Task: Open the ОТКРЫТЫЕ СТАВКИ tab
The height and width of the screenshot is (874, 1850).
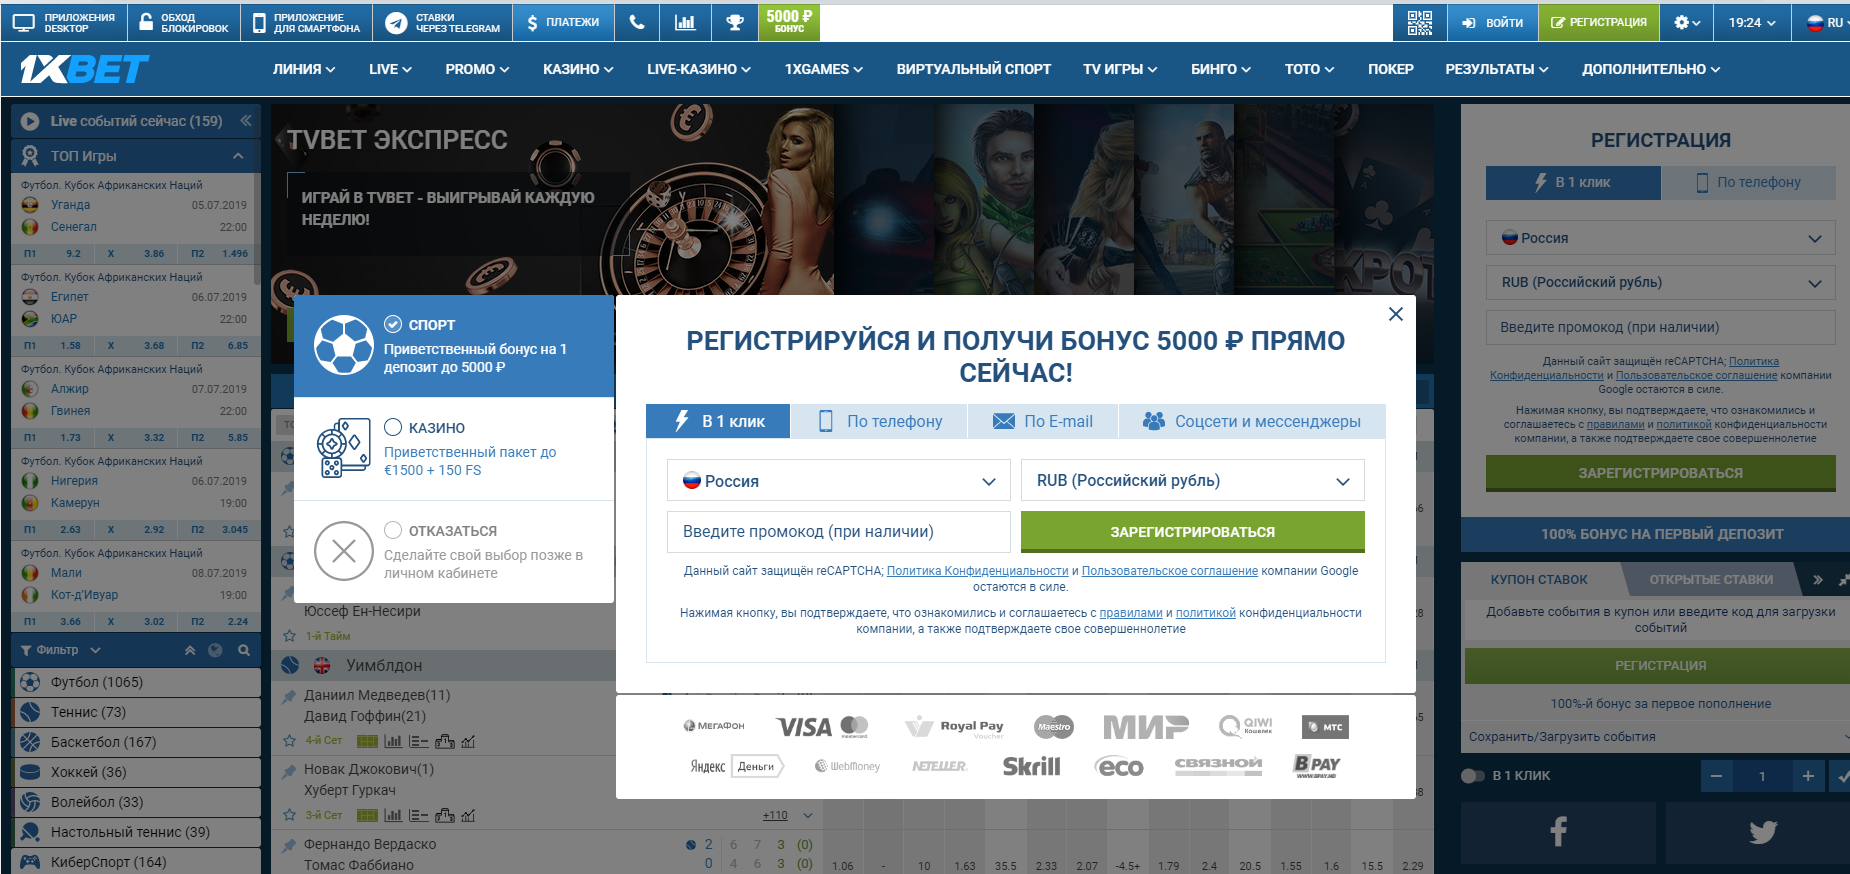Action: click(1711, 579)
